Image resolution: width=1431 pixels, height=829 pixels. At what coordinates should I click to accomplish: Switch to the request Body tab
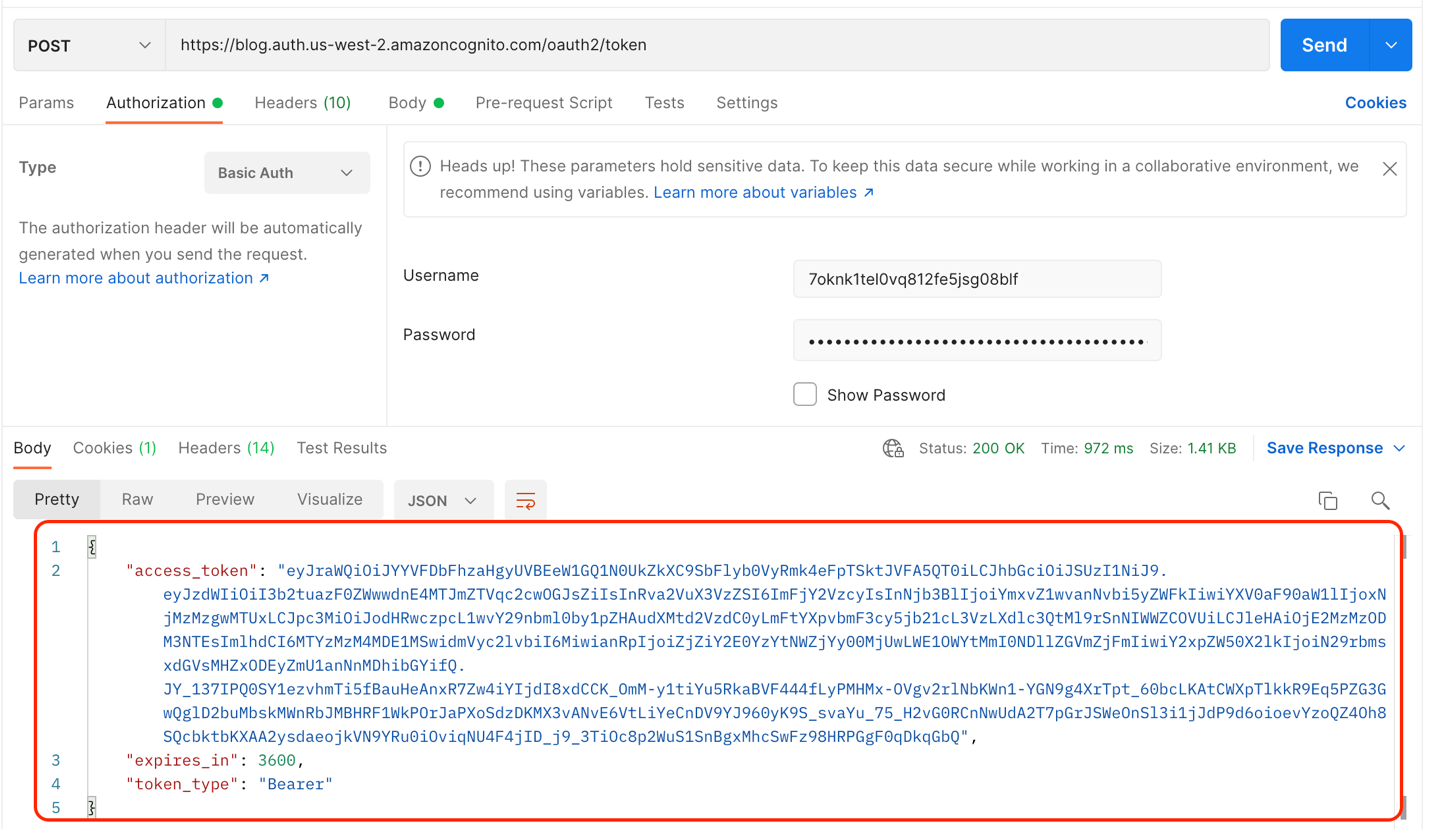(x=416, y=103)
